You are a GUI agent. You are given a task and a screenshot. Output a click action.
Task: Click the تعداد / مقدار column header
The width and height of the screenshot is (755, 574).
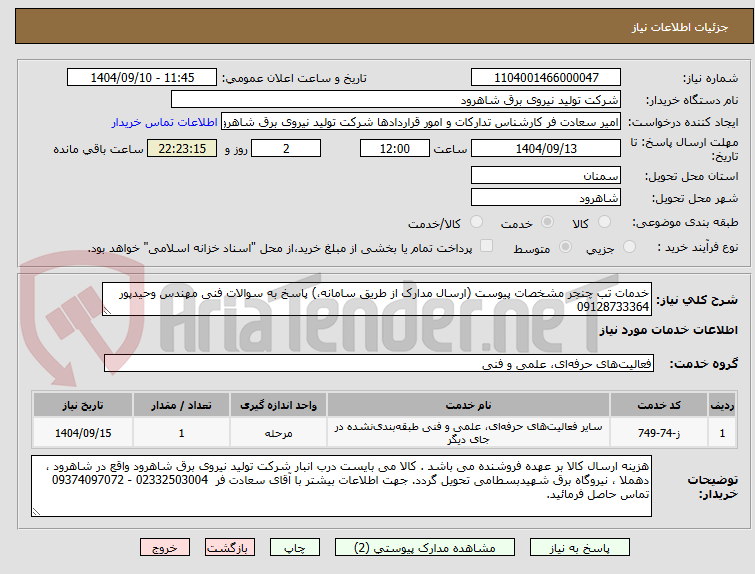pos(182,405)
